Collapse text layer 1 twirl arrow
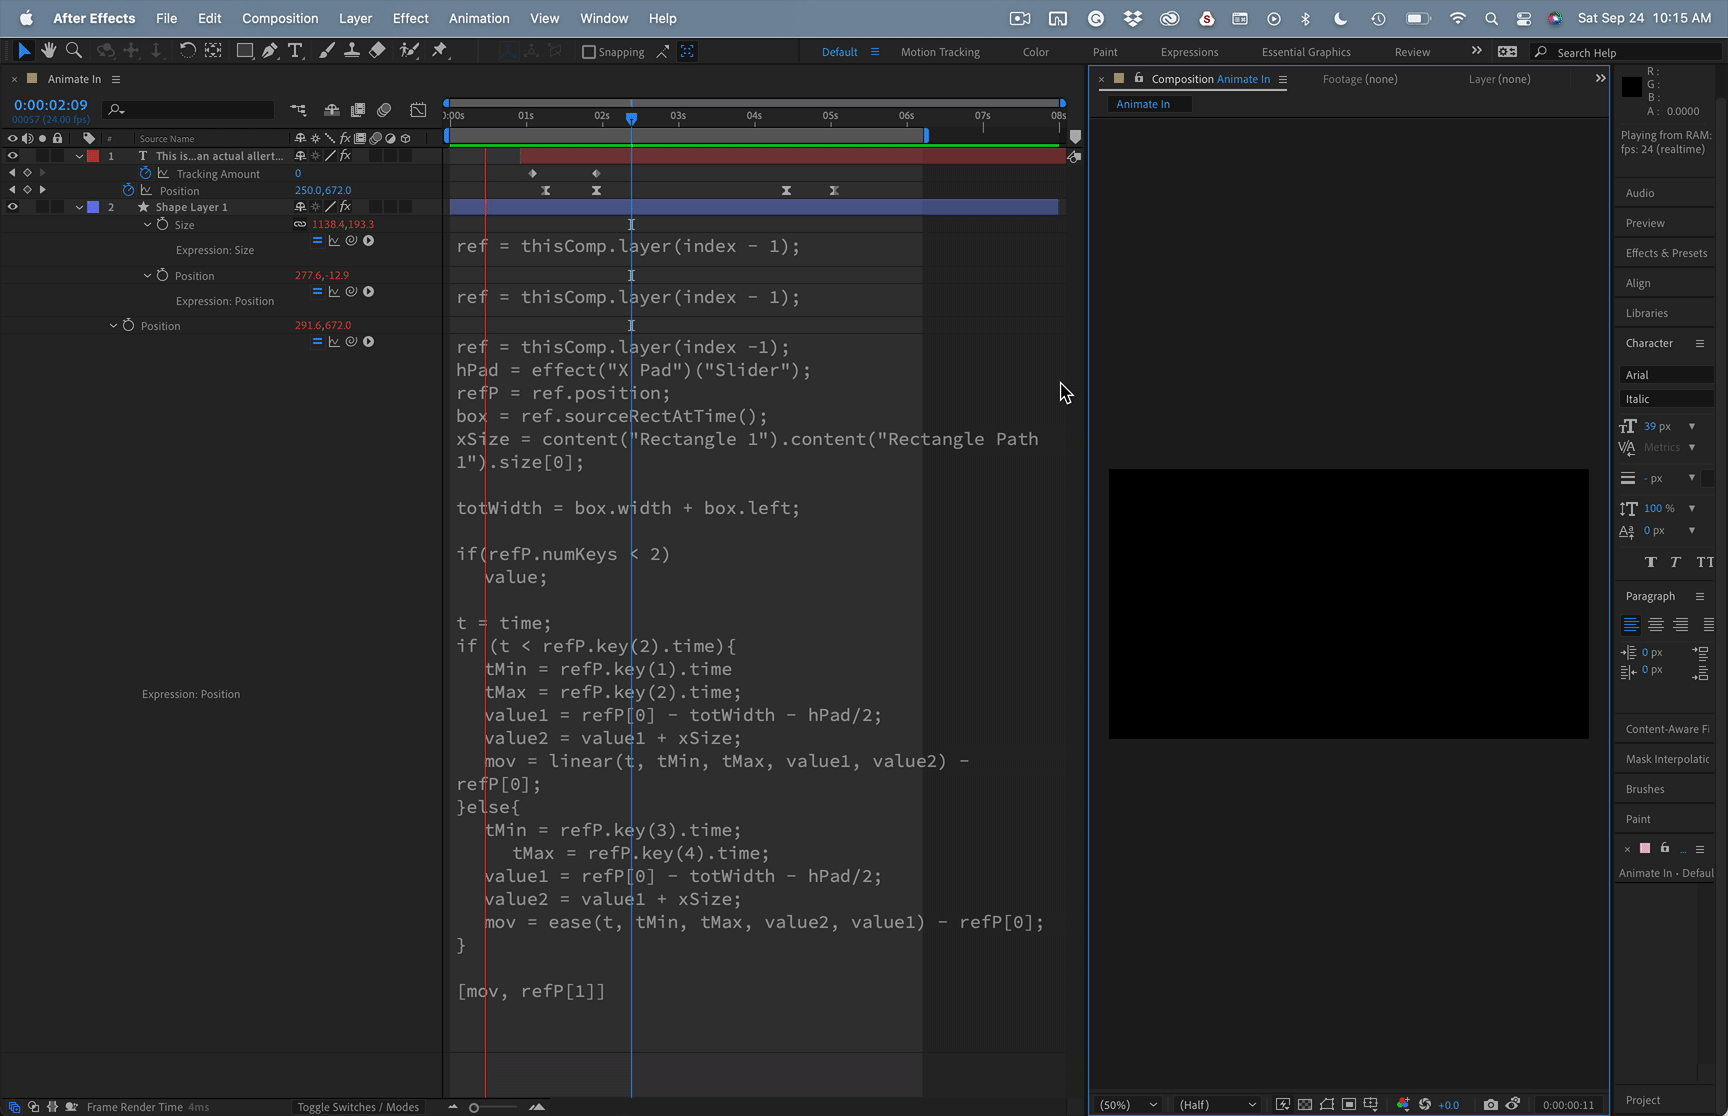The height and width of the screenshot is (1116, 1728). coord(79,156)
